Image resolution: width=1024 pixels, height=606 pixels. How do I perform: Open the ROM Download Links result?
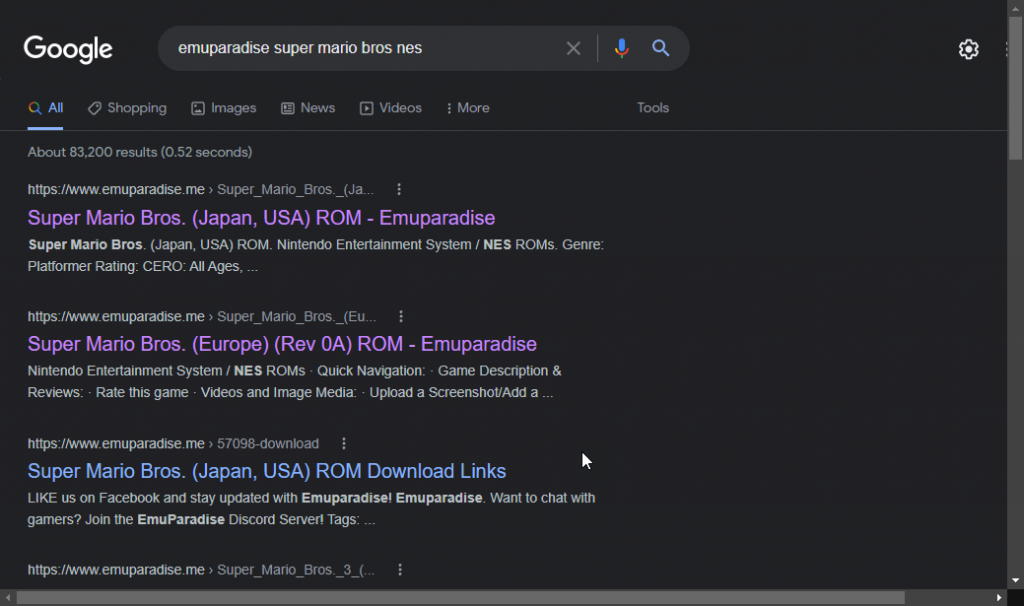266,470
